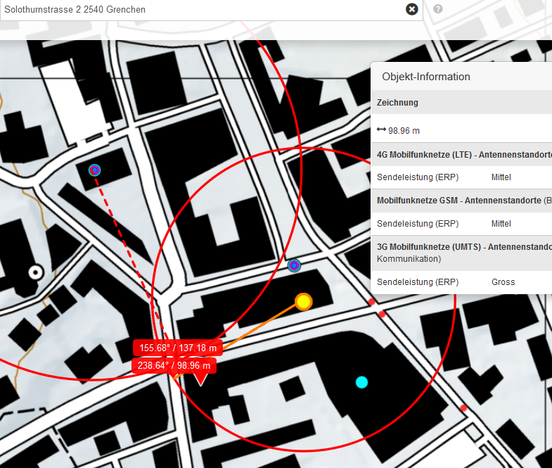Click the Objekt-Information panel title
The width and height of the screenshot is (552, 468).
click(x=426, y=76)
